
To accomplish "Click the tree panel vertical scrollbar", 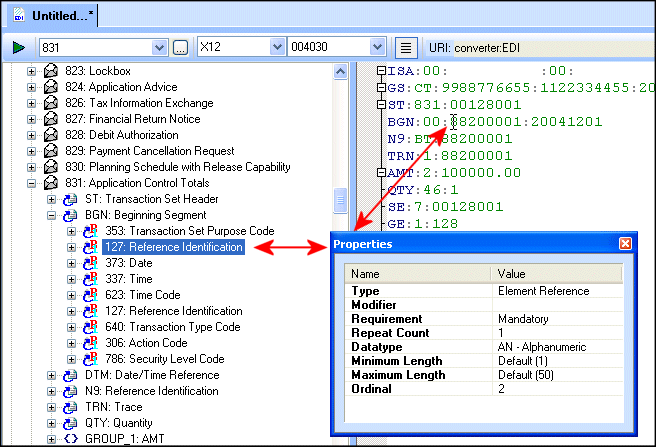I will (341, 250).
